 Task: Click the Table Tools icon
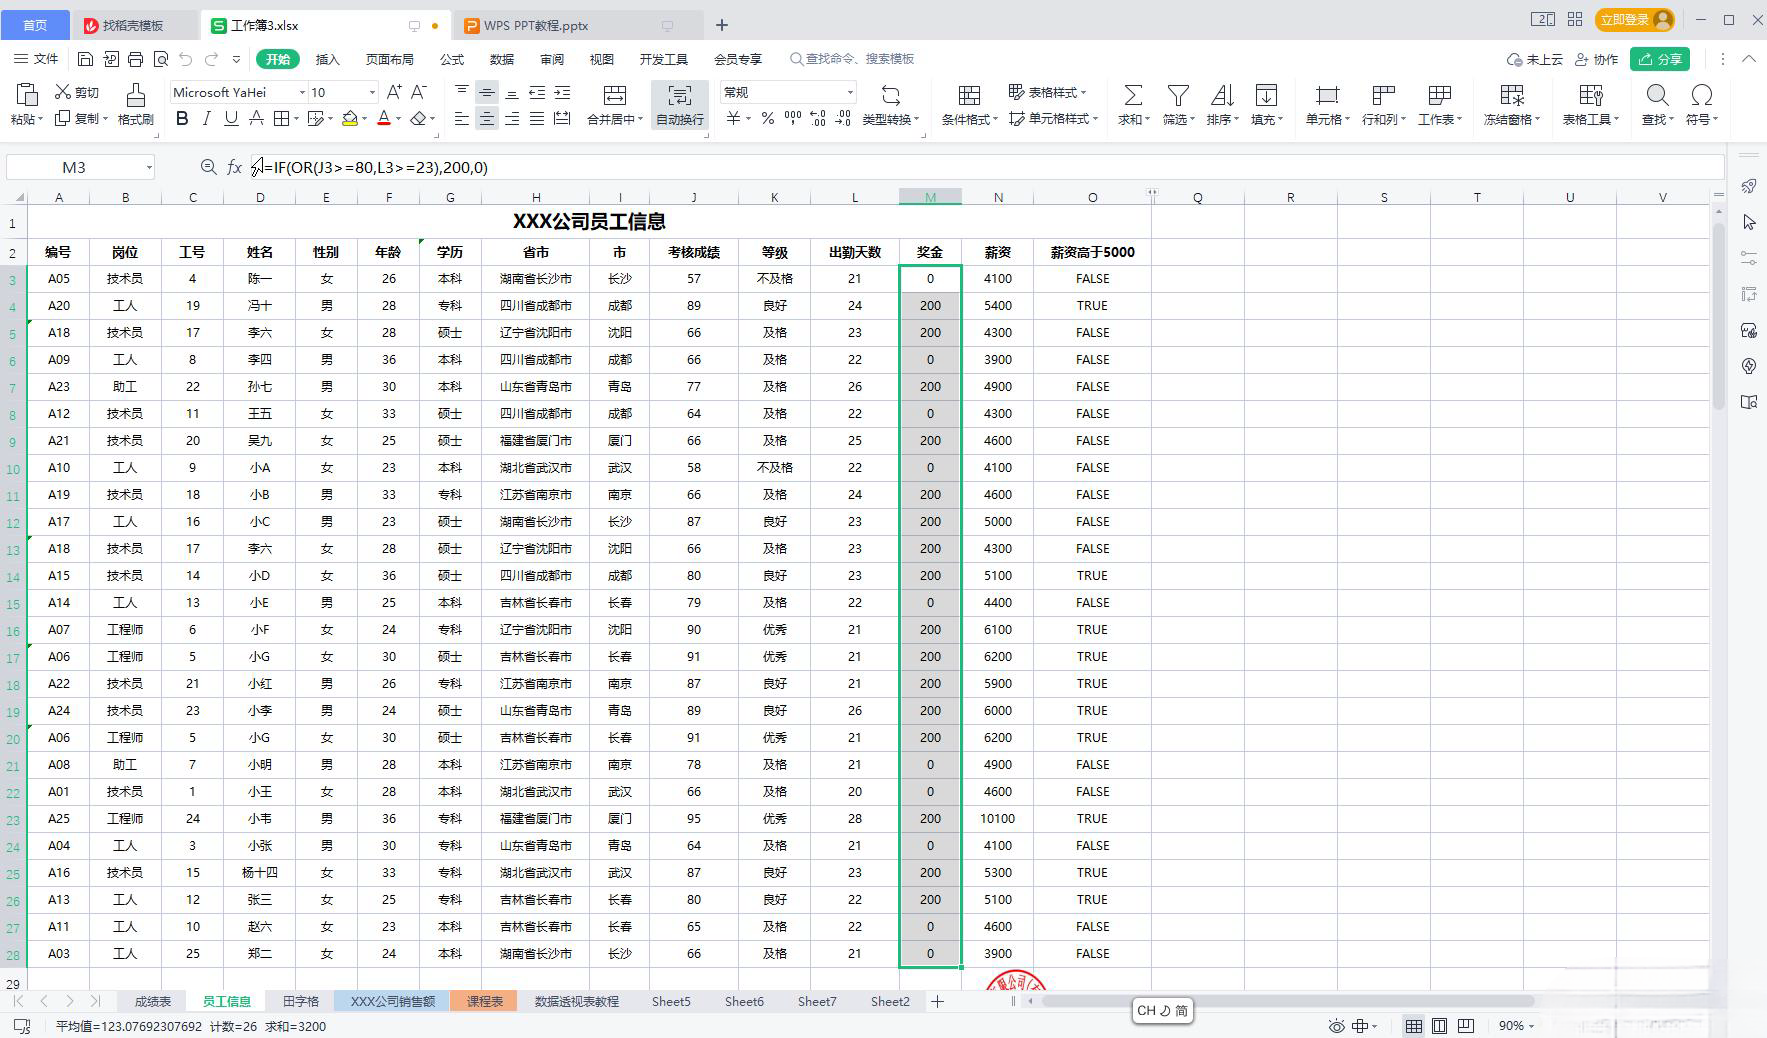point(1591,95)
